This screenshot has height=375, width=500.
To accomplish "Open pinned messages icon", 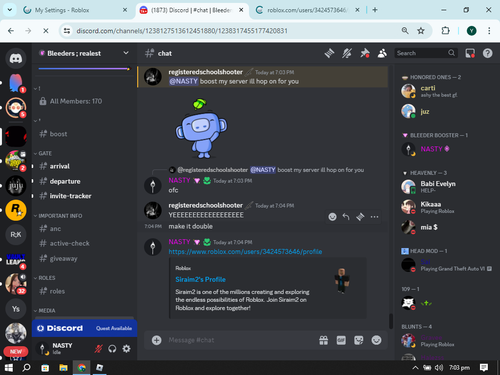I will tap(365, 53).
